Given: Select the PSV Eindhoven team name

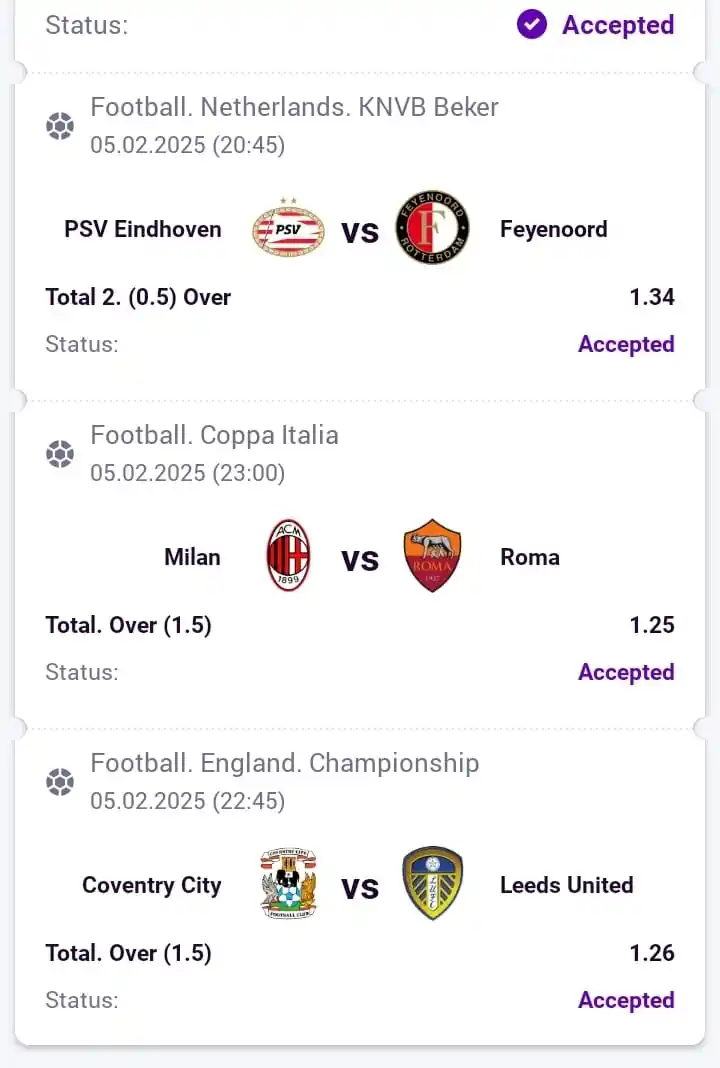Looking at the screenshot, I should pos(143,229).
